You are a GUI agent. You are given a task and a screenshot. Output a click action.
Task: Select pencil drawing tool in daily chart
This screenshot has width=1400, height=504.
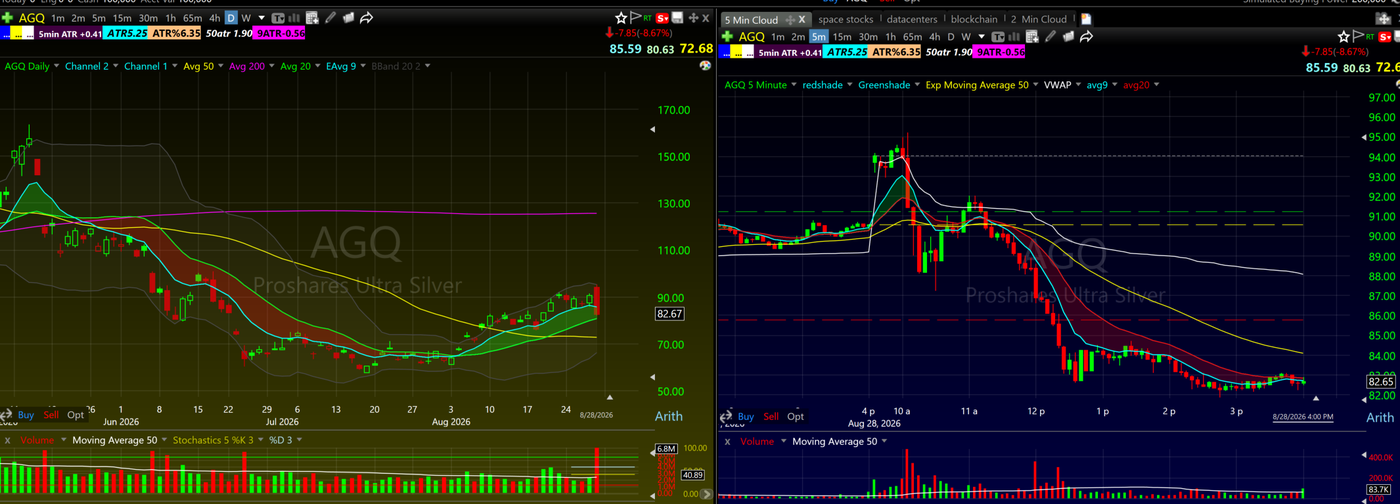pyautogui.click(x=331, y=18)
